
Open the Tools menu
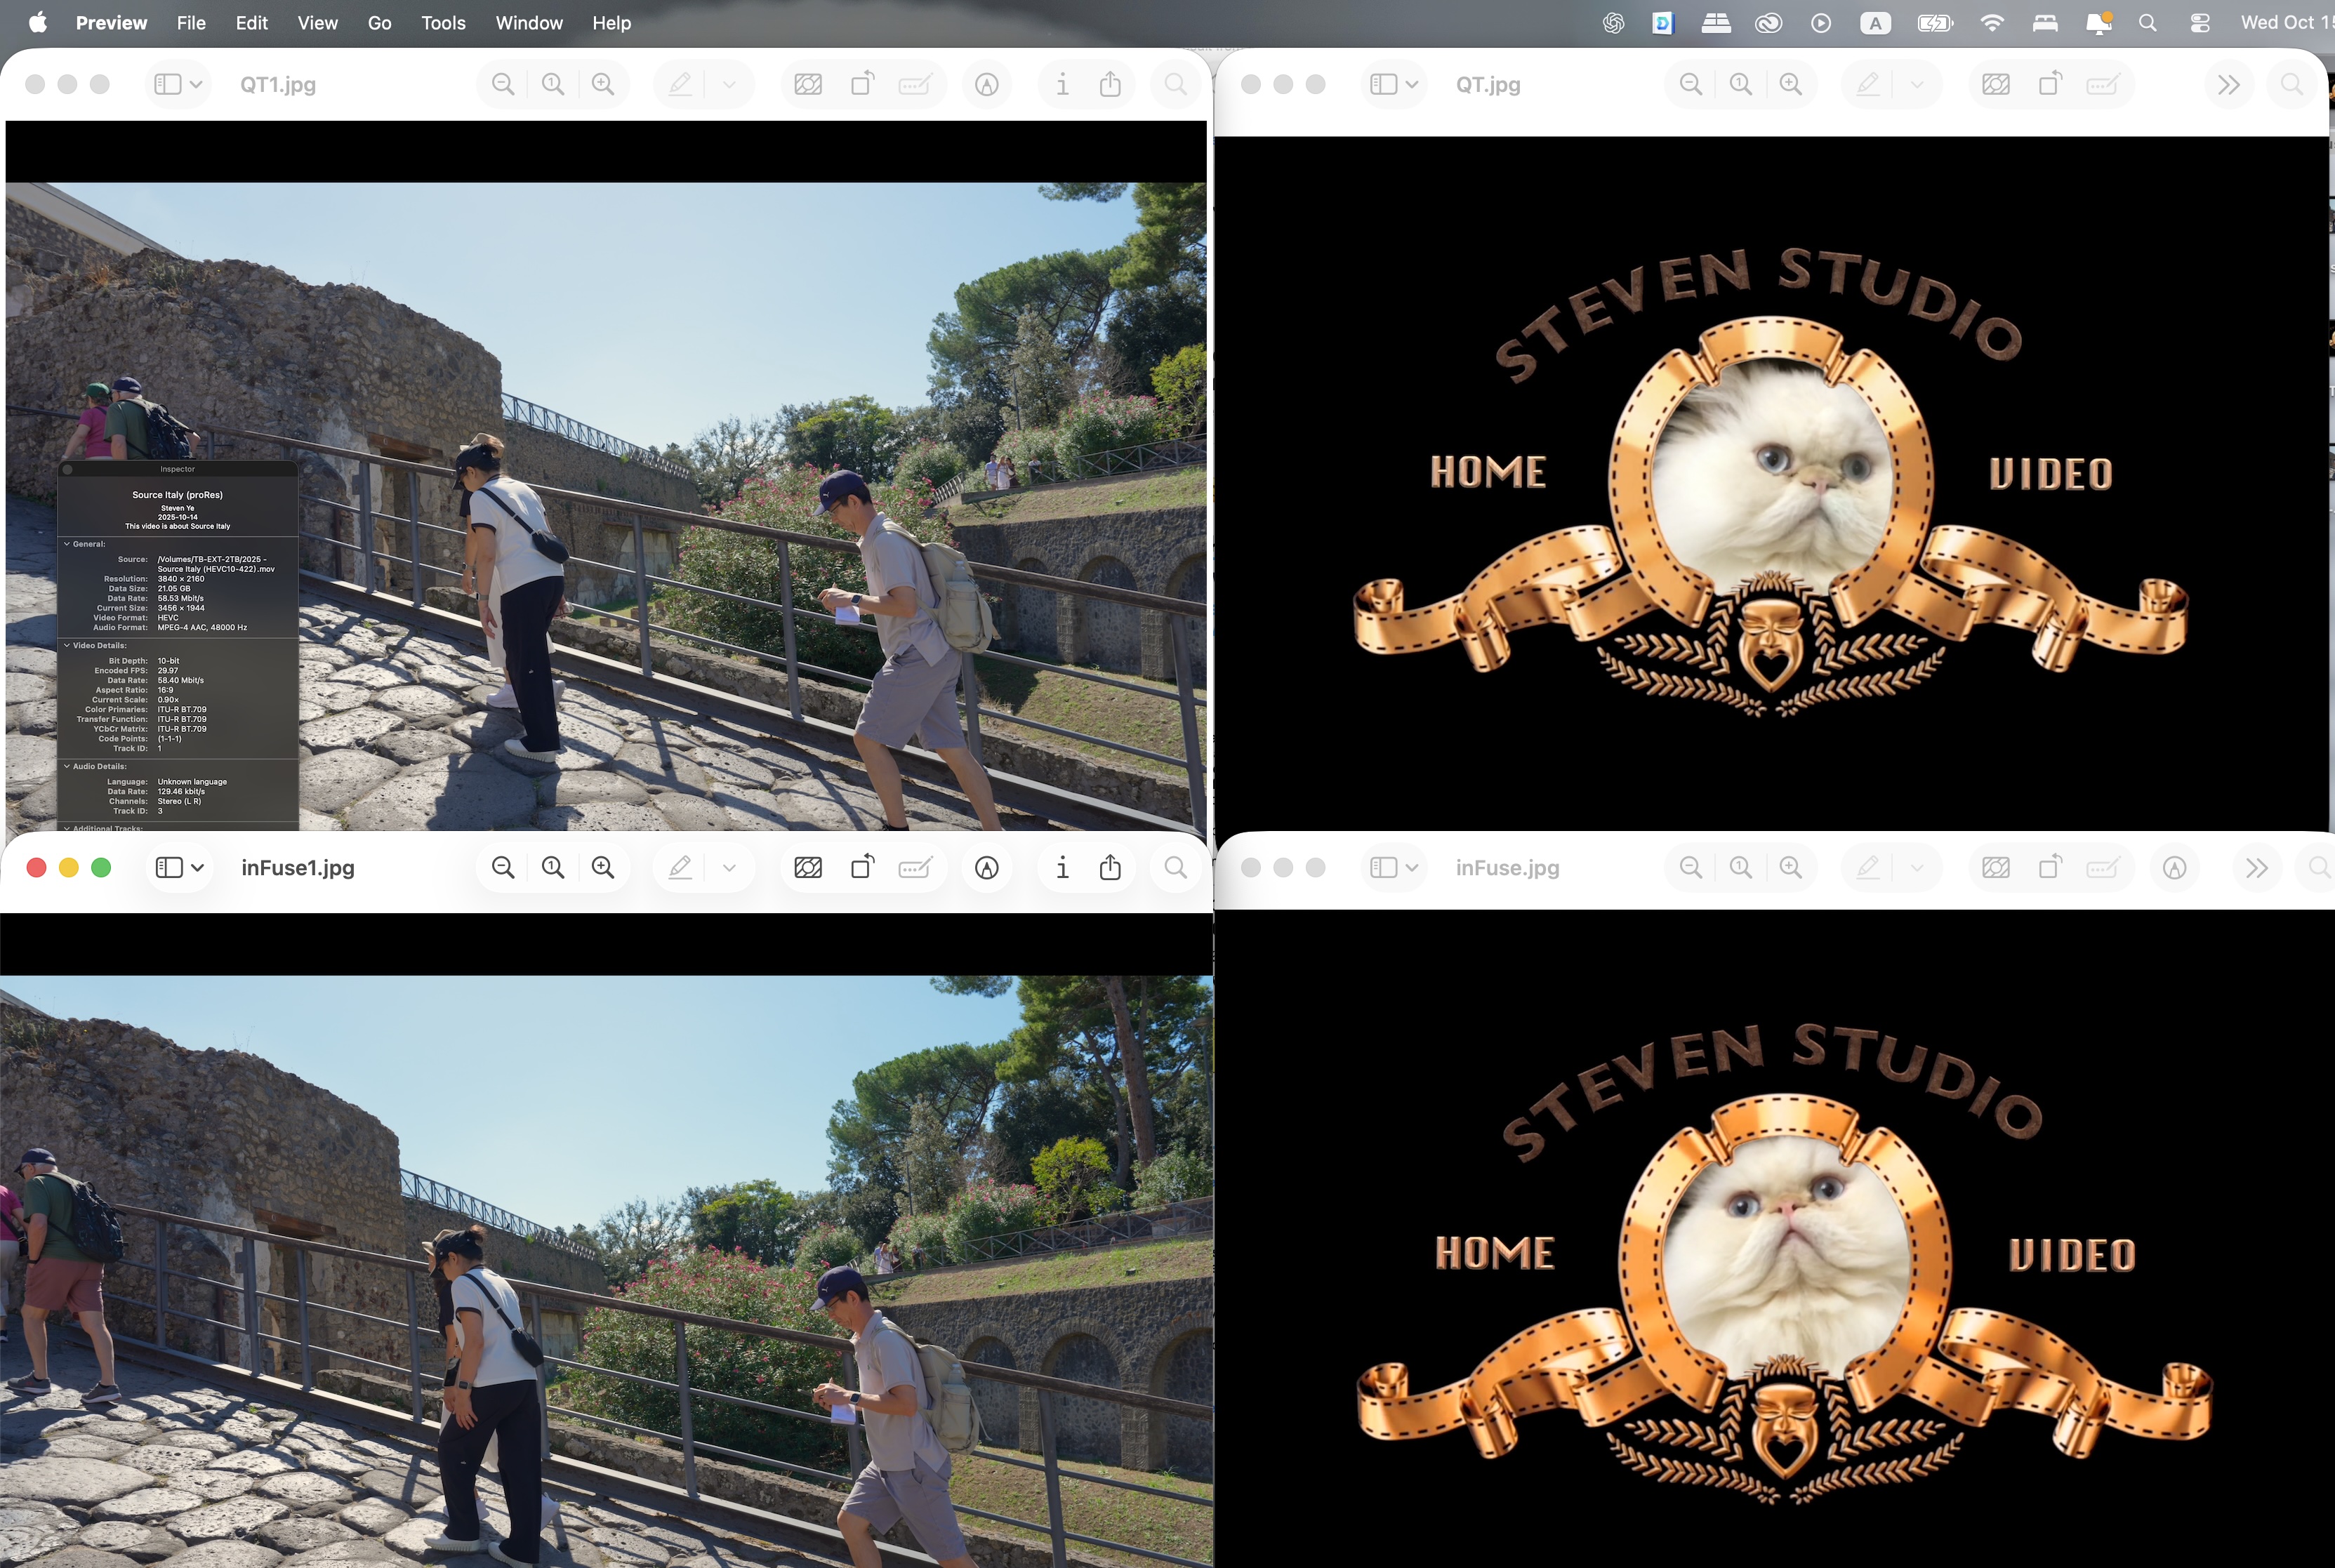coord(443,23)
